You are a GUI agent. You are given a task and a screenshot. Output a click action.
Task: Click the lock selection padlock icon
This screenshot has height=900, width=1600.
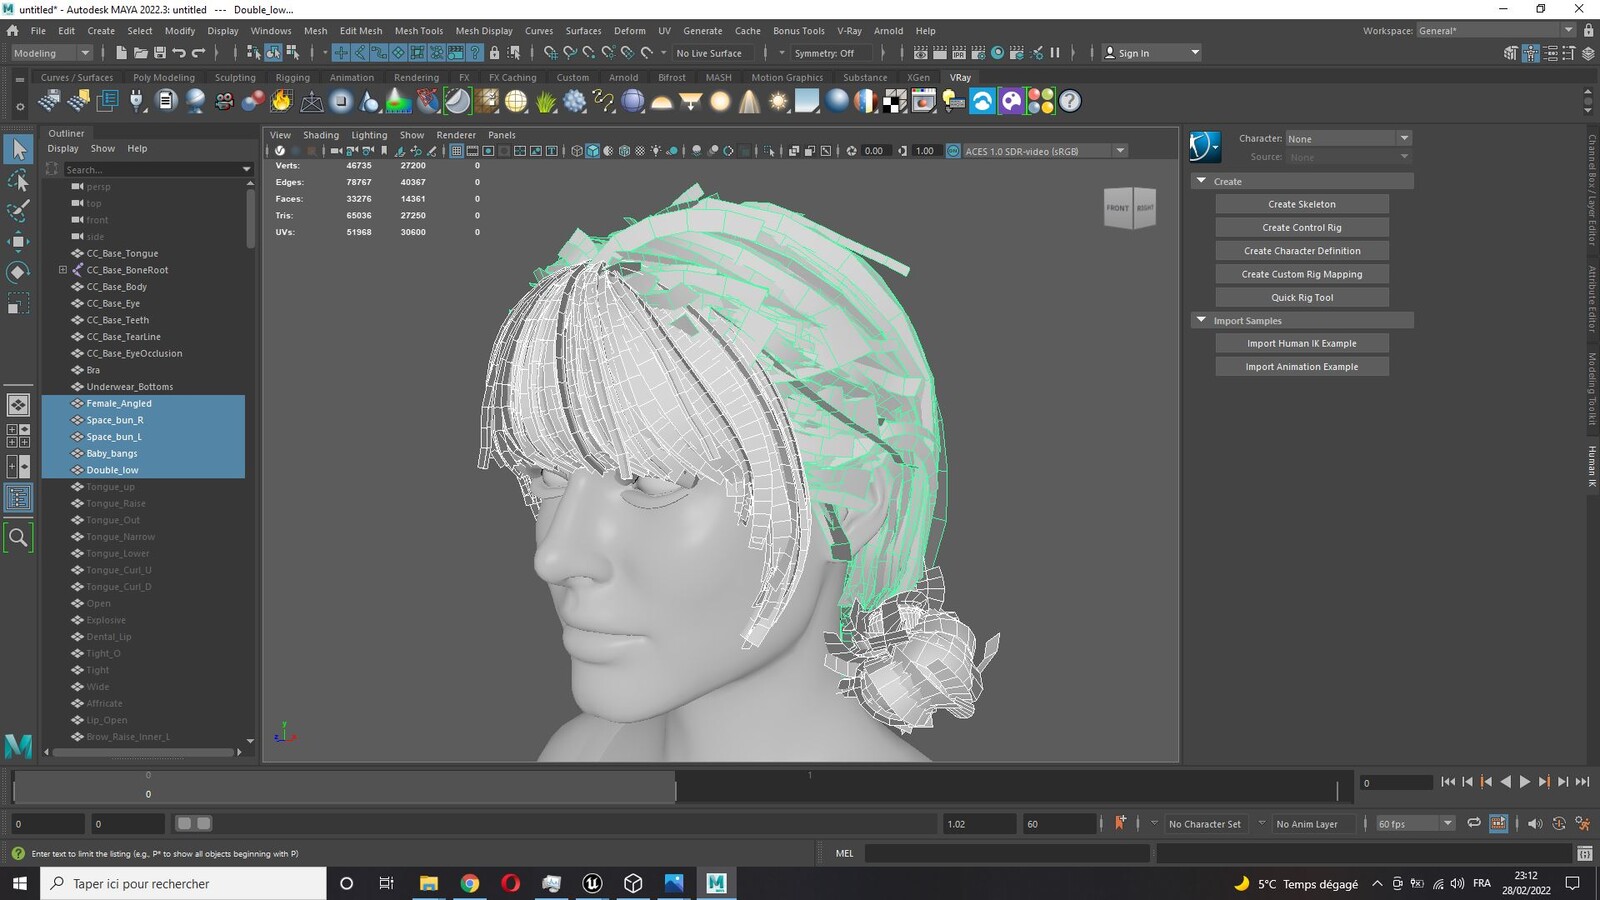pyautogui.click(x=494, y=53)
